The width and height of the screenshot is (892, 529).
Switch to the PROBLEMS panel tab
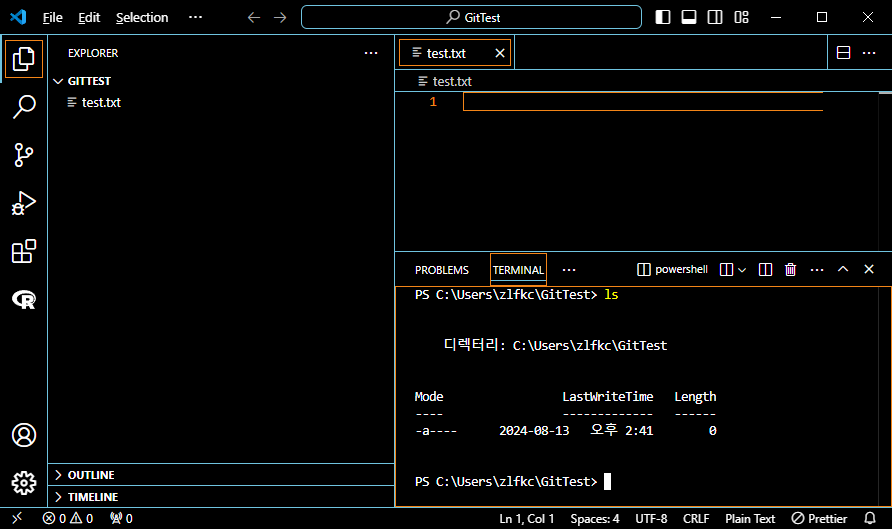tap(442, 270)
